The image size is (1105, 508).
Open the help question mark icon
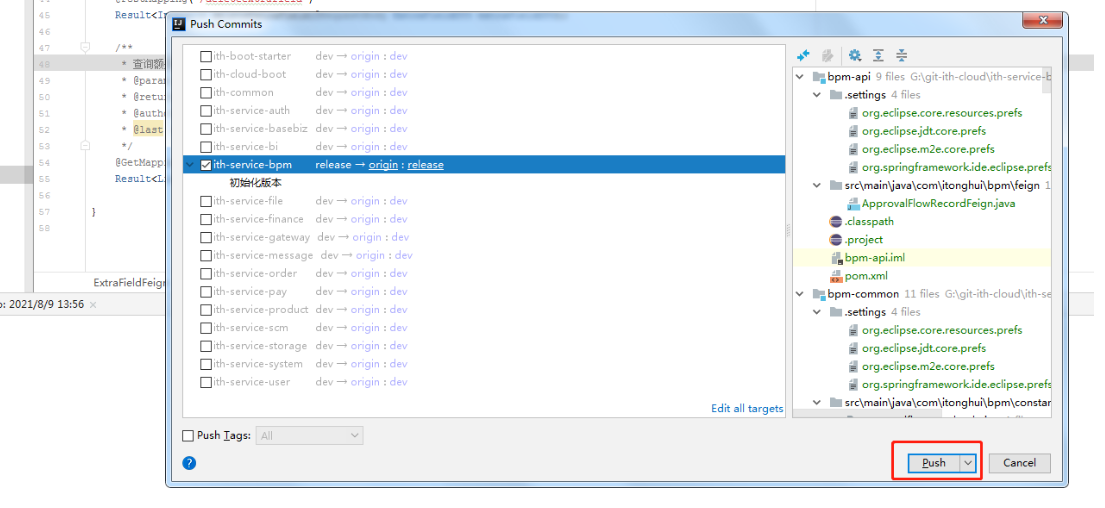[x=189, y=463]
